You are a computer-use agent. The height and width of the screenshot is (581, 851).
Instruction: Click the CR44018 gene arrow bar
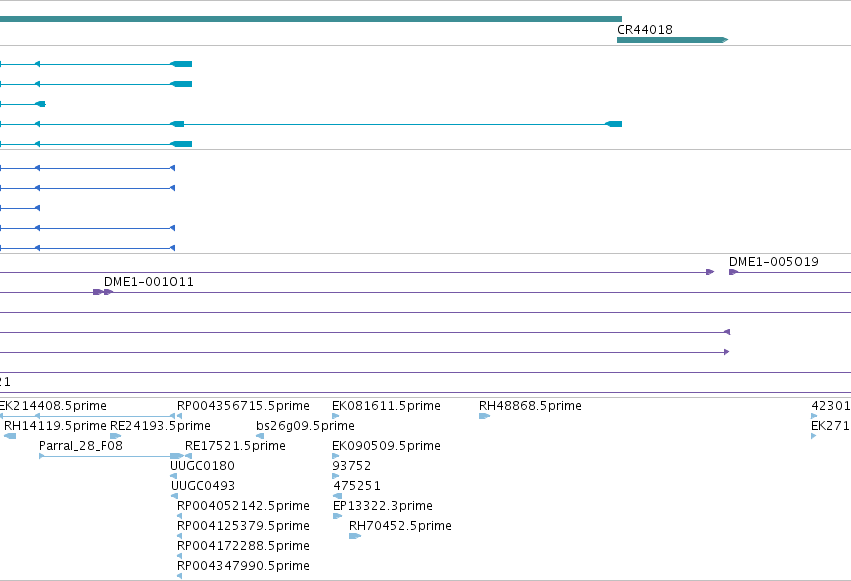coord(672,40)
